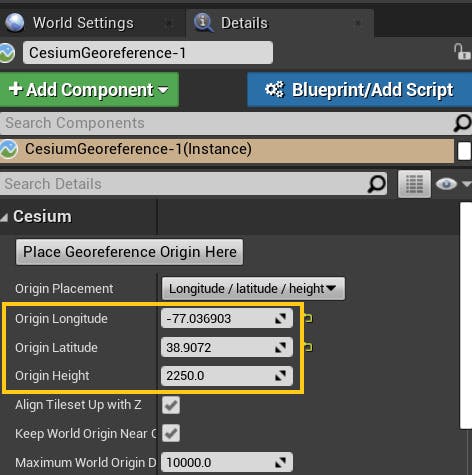
Task: Click the Origin Height label
Action: (52, 376)
